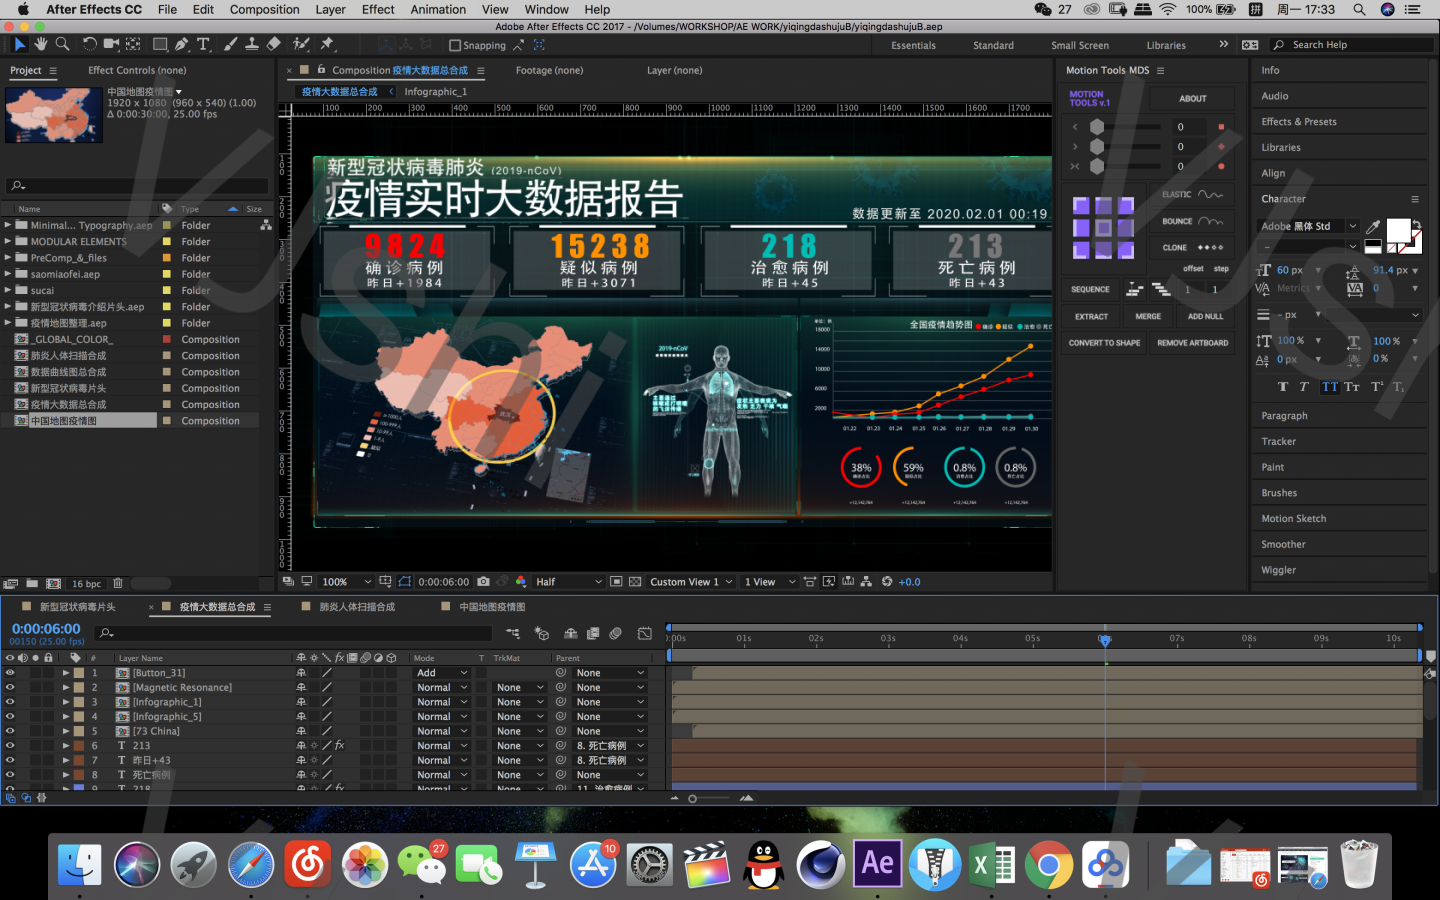Toggle mask and shape path visibility
This screenshot has width=1440, height=900.
click(x=405, y=581)
